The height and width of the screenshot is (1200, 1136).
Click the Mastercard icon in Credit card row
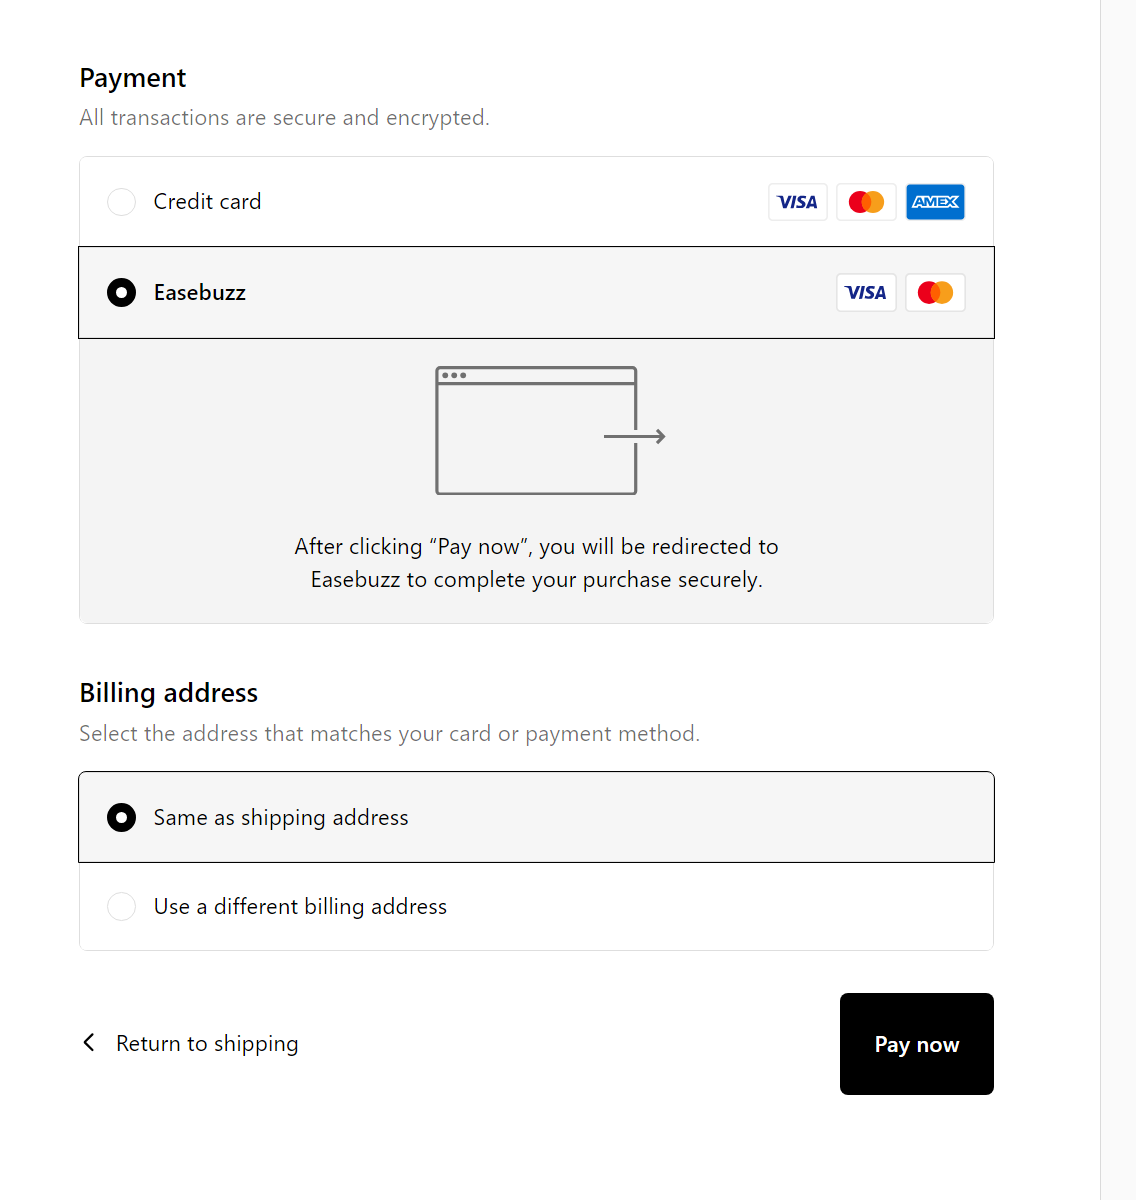coord(866,202)
